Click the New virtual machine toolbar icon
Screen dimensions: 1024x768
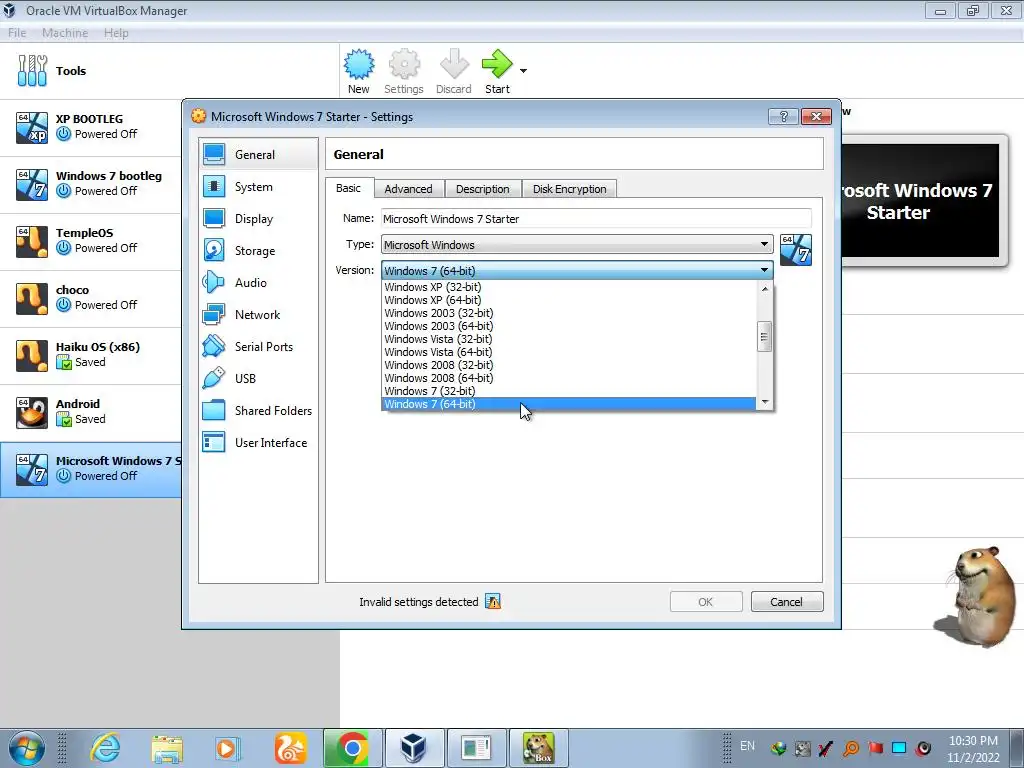pyautogui.click(x=359, y=64)
